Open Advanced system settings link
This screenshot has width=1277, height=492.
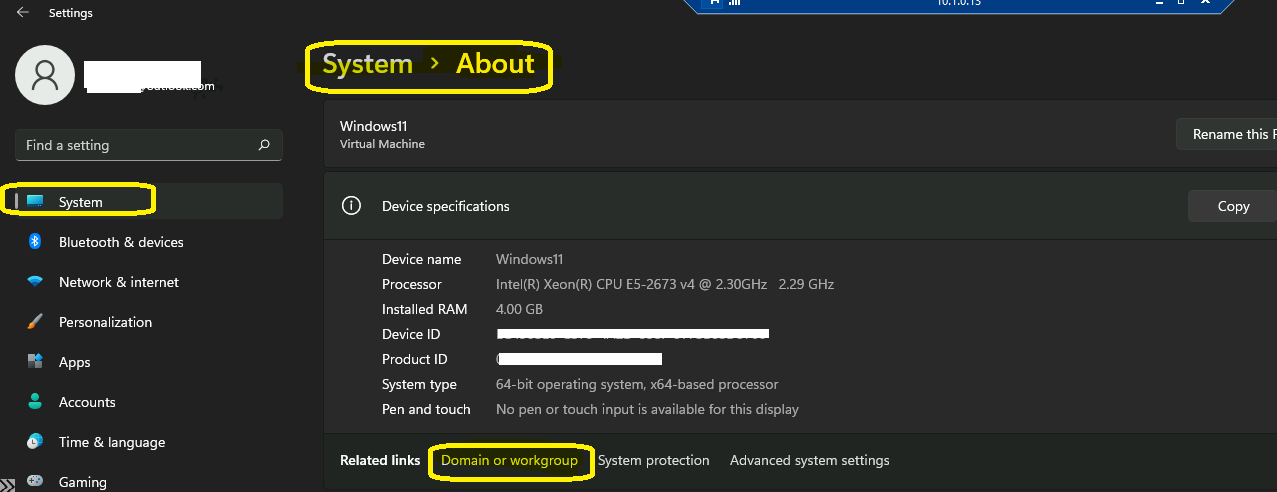pyautogui.click(x=810, y=460)
